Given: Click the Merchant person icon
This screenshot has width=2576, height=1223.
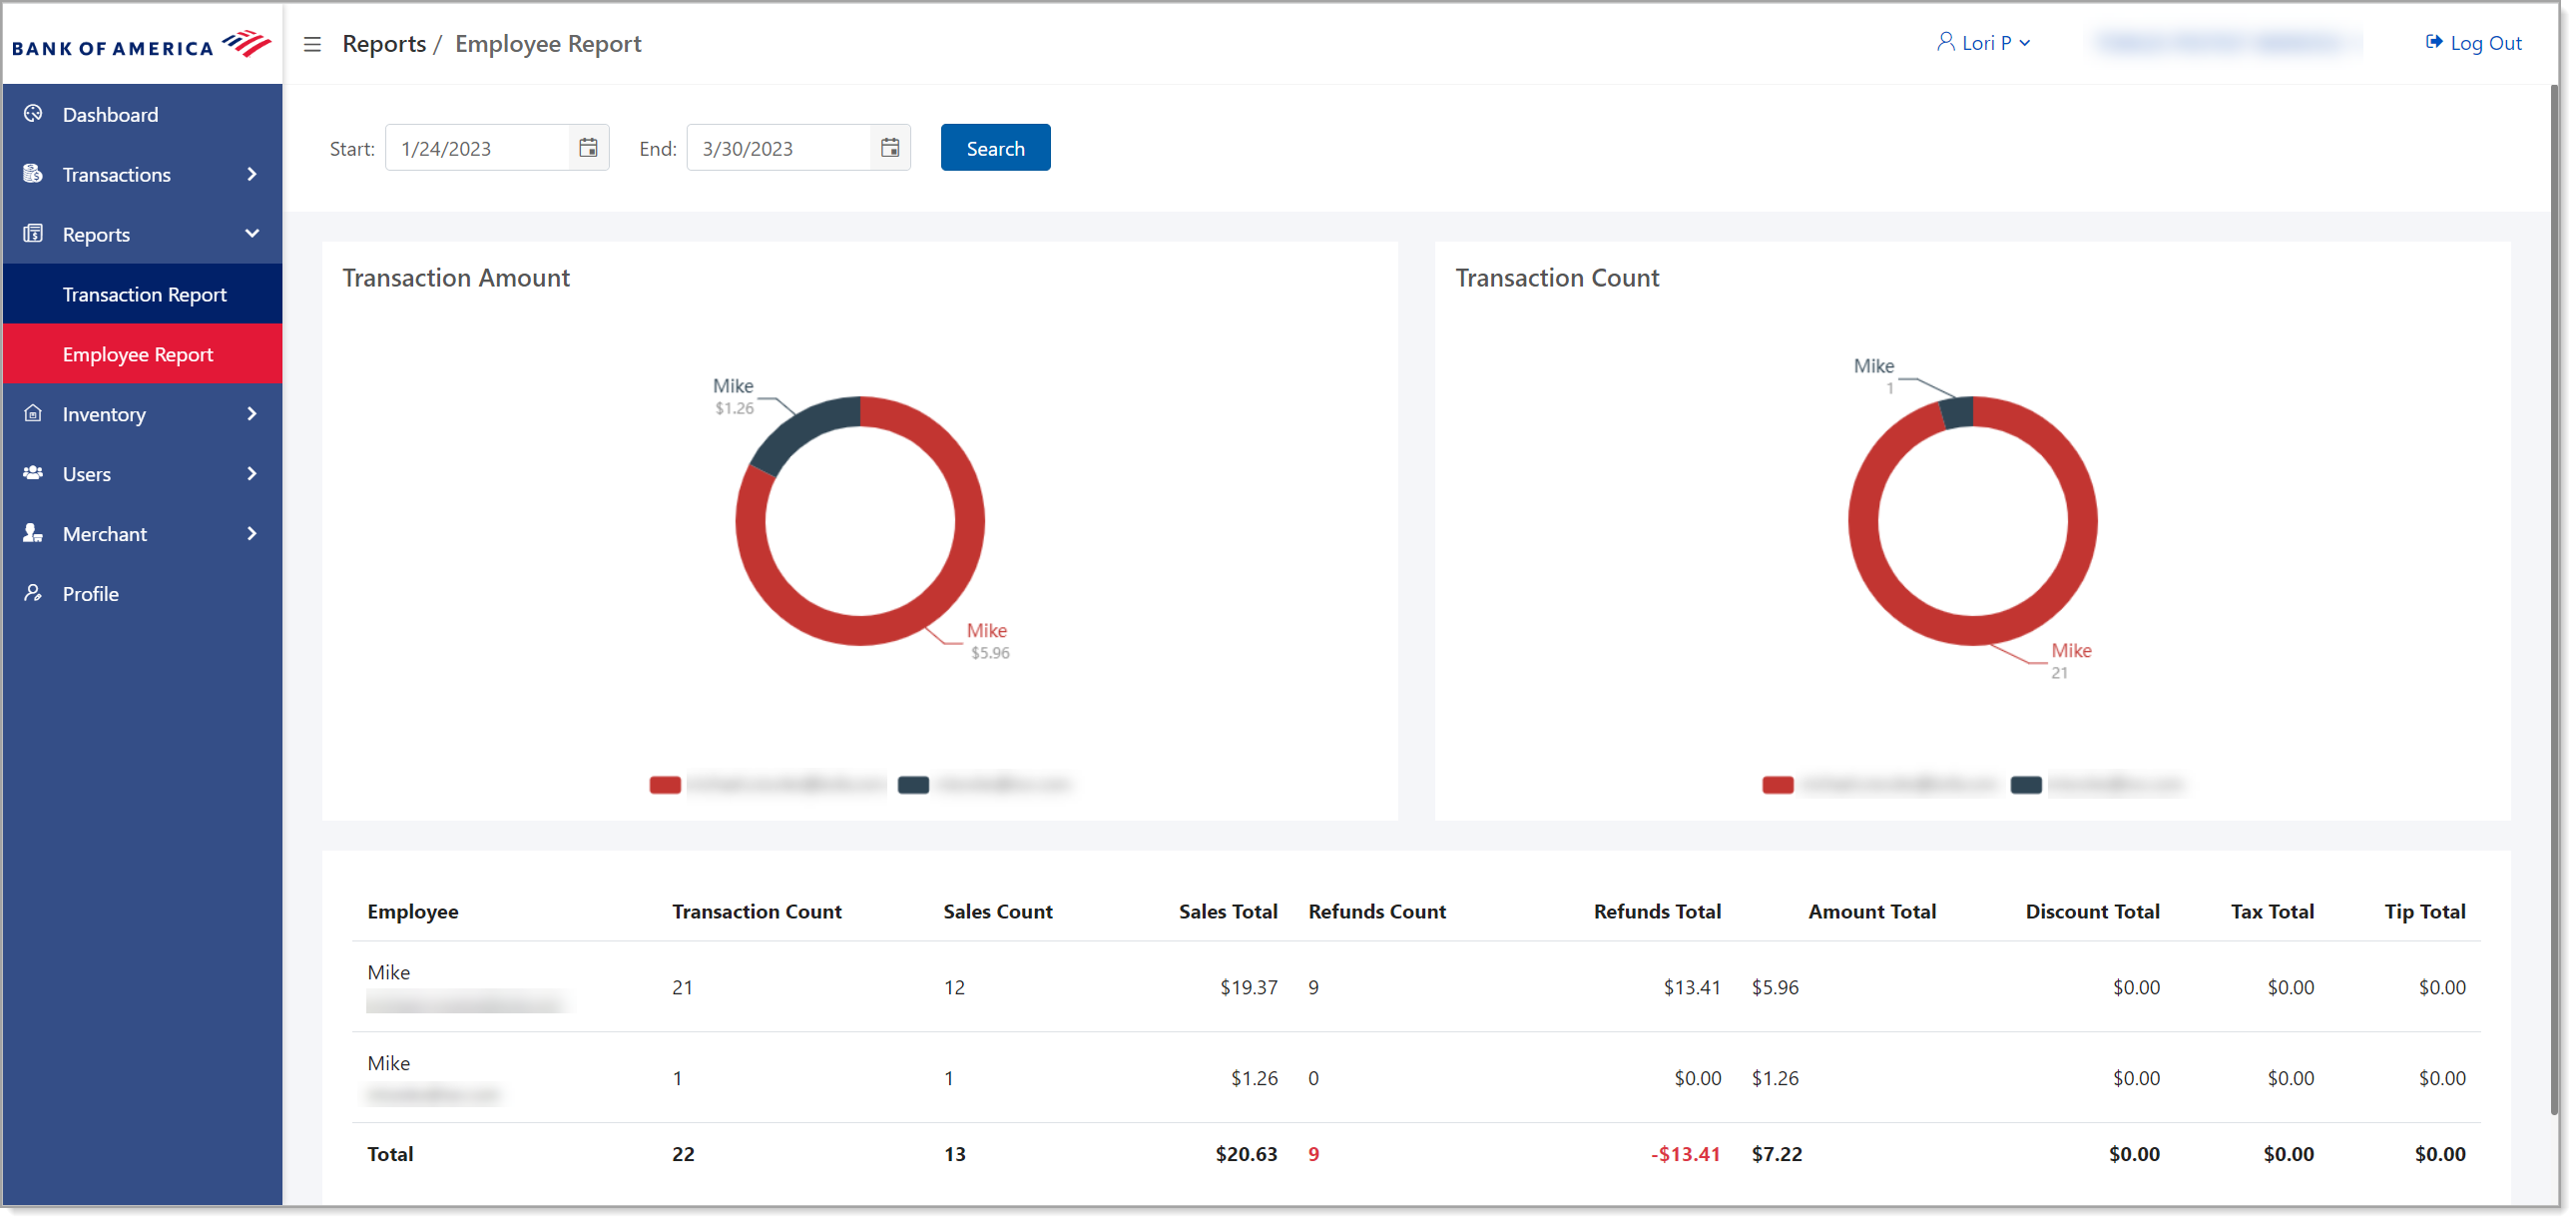Looking at the screenshot, I should click(33, 533).
